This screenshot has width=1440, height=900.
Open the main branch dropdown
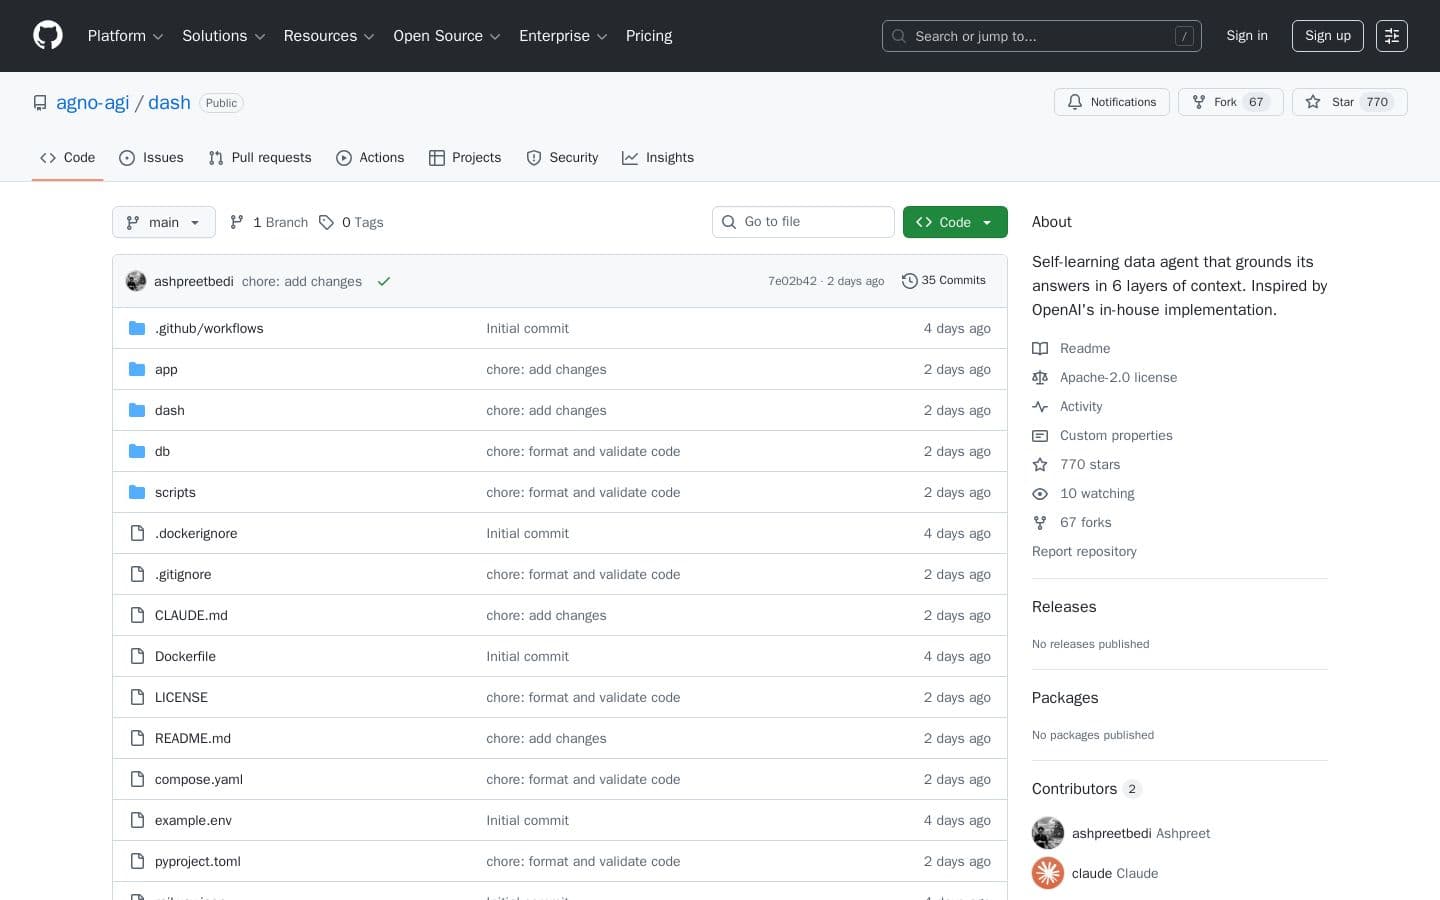coord(163,222)
